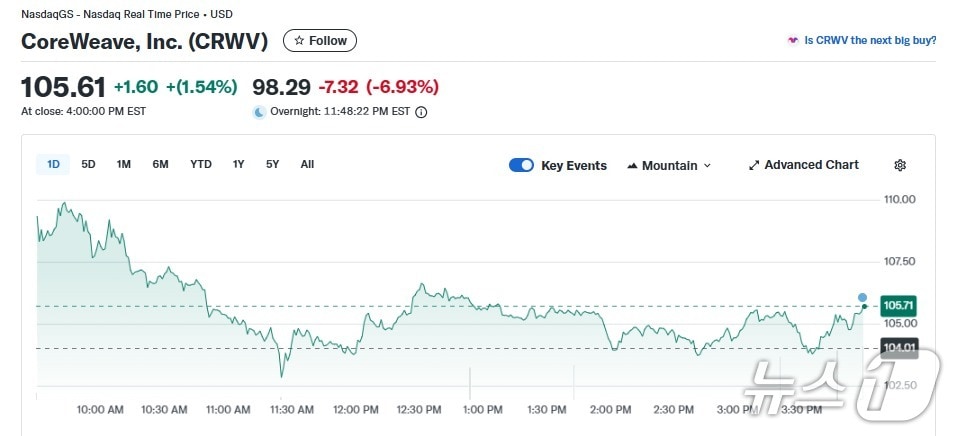Click the 105.71 current price label
The image size is (955, 436).
pos(900,305)
